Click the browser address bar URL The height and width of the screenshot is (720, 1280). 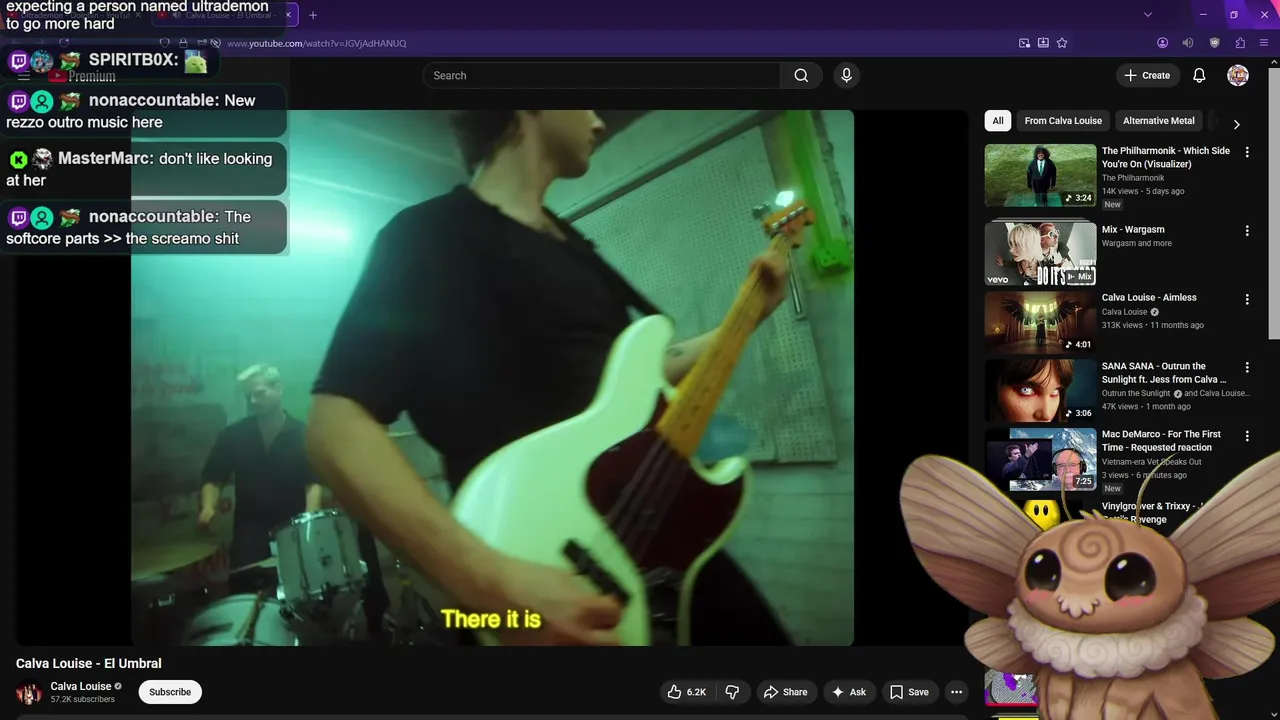tap(317, 43)
